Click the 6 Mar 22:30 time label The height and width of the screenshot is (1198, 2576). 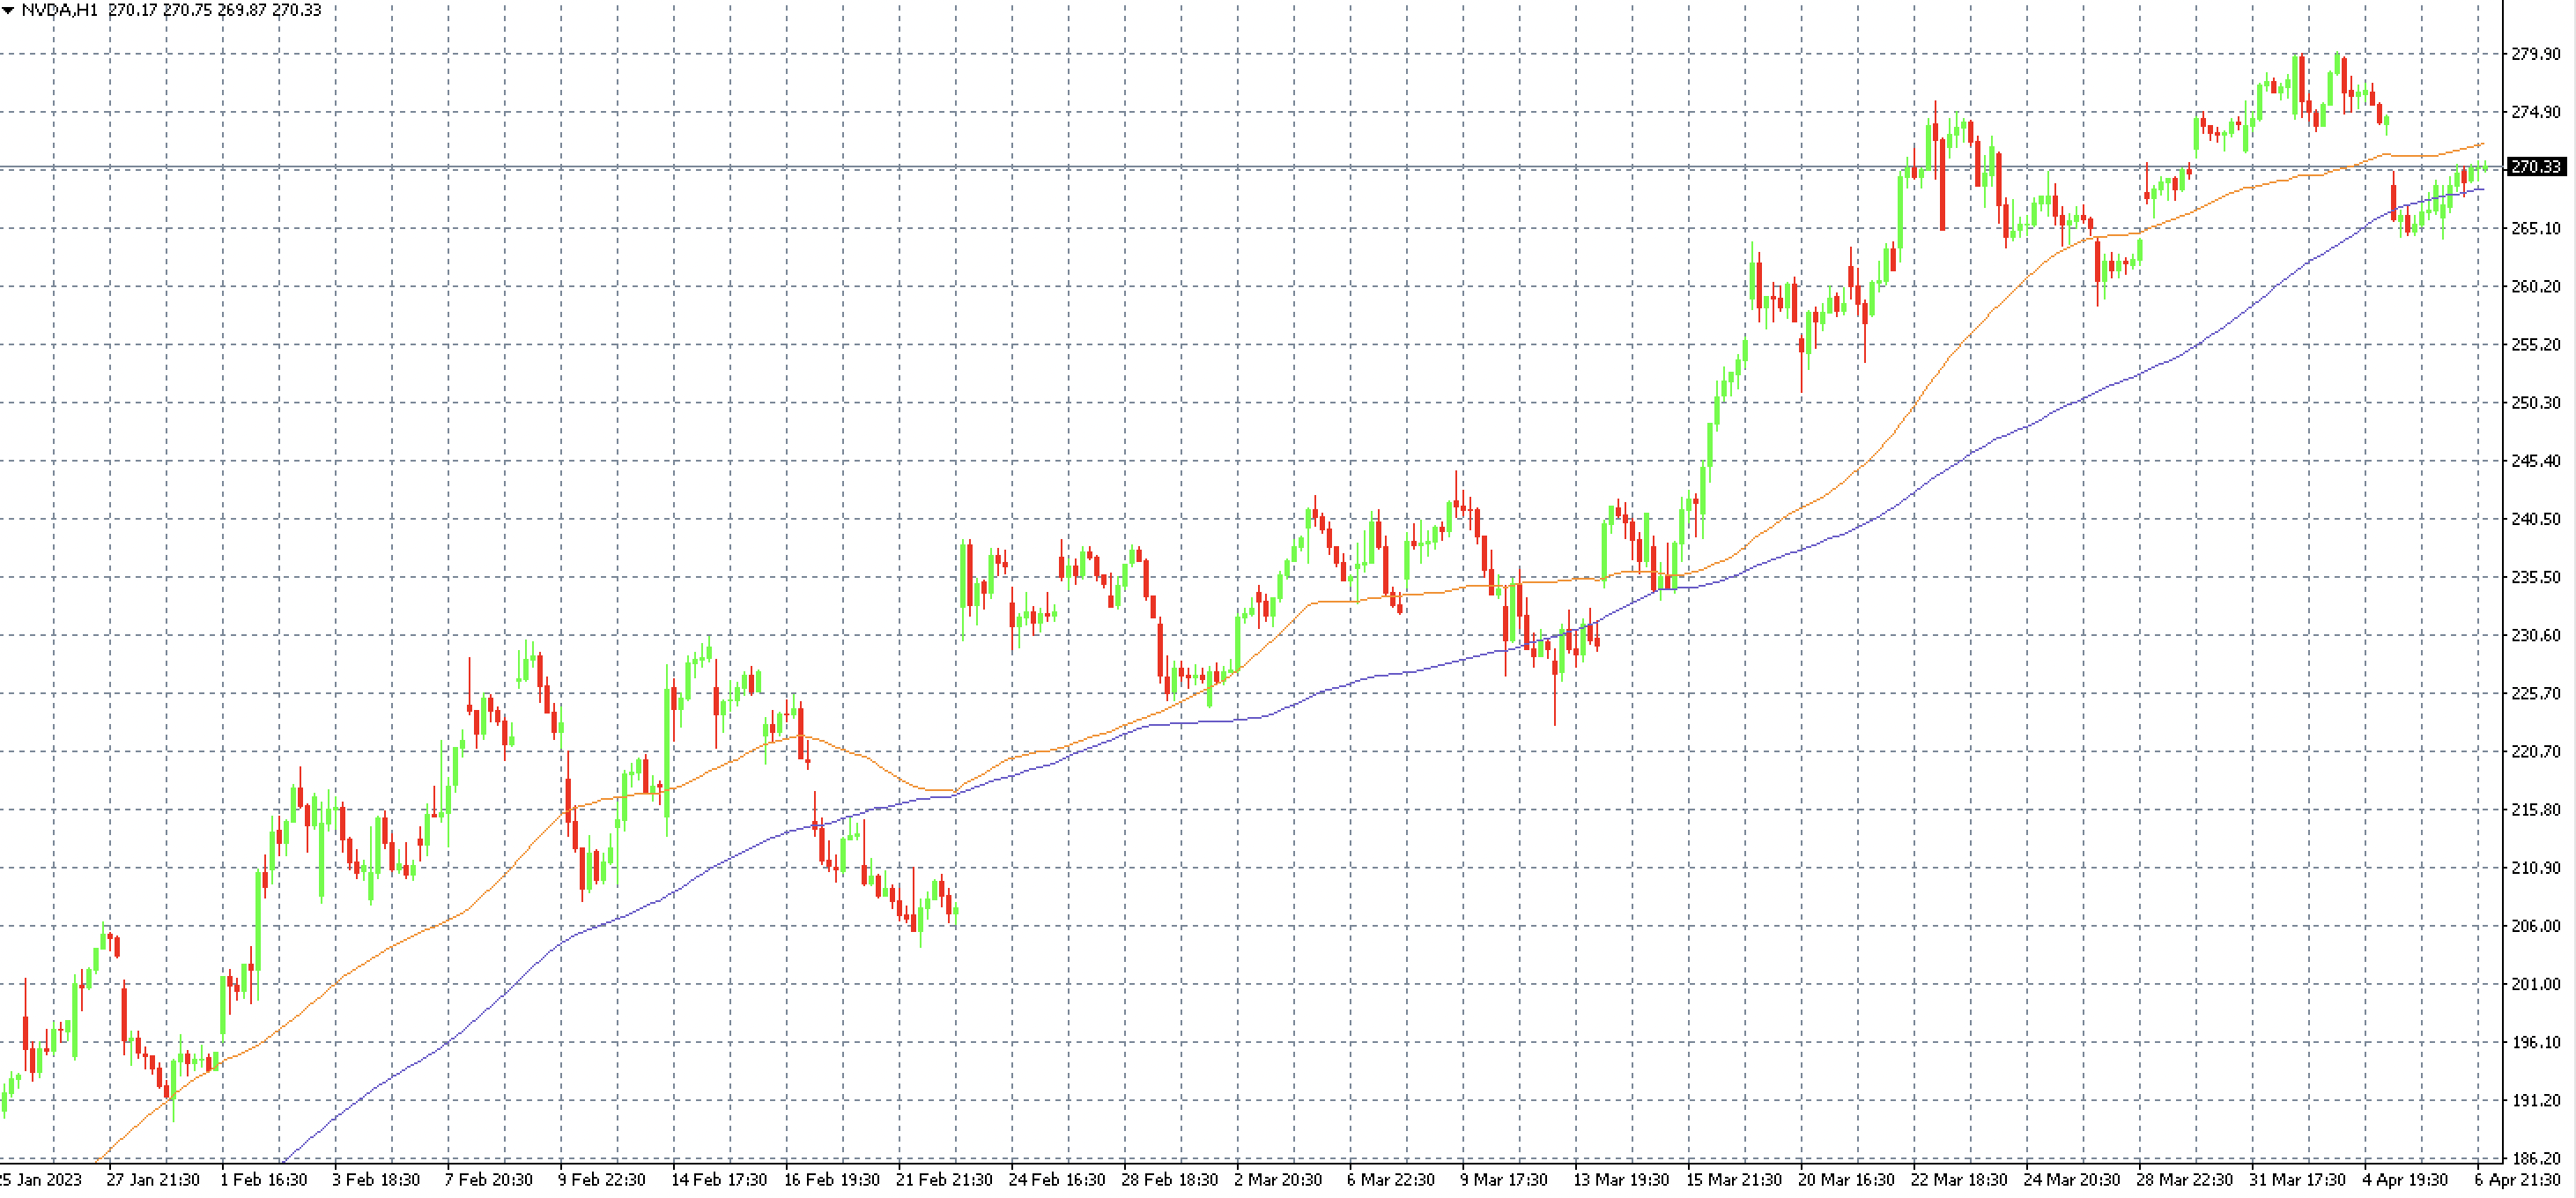coord(1391,1180)
